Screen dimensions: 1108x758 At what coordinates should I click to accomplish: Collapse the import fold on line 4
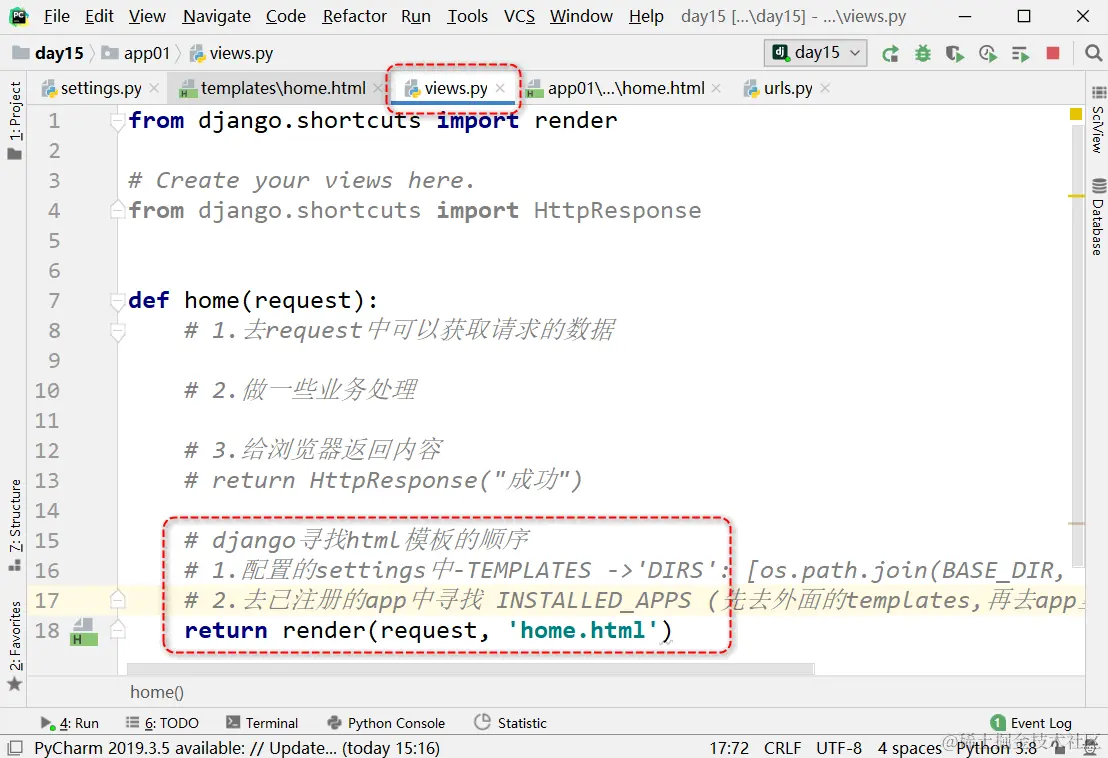click(117, 209)
